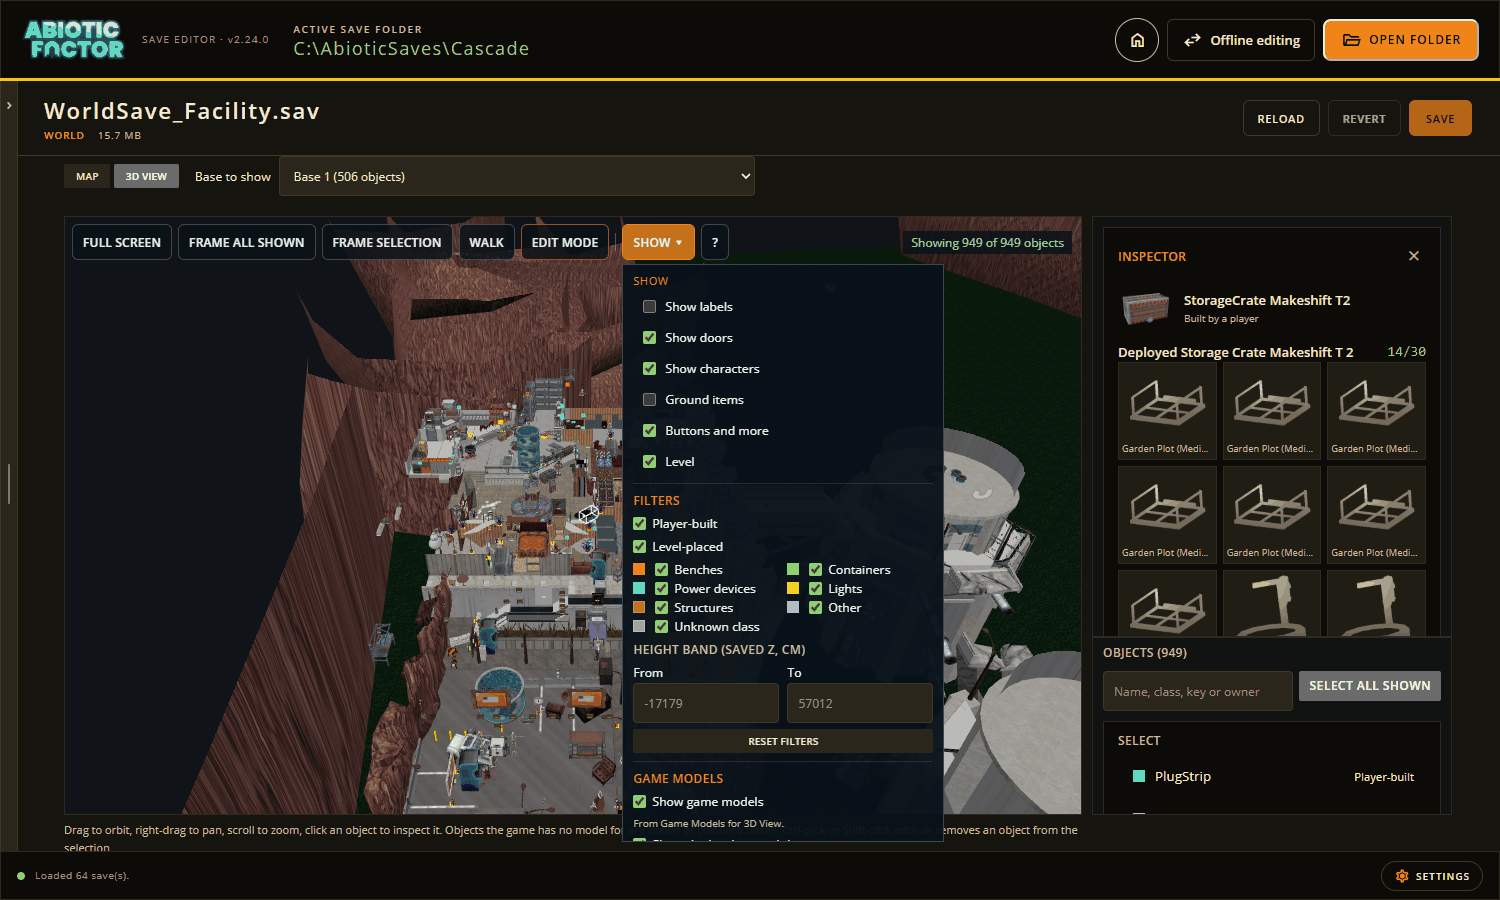Click Select All Shown button
Screen dimensions: 1500x900
click(1370, 686)
